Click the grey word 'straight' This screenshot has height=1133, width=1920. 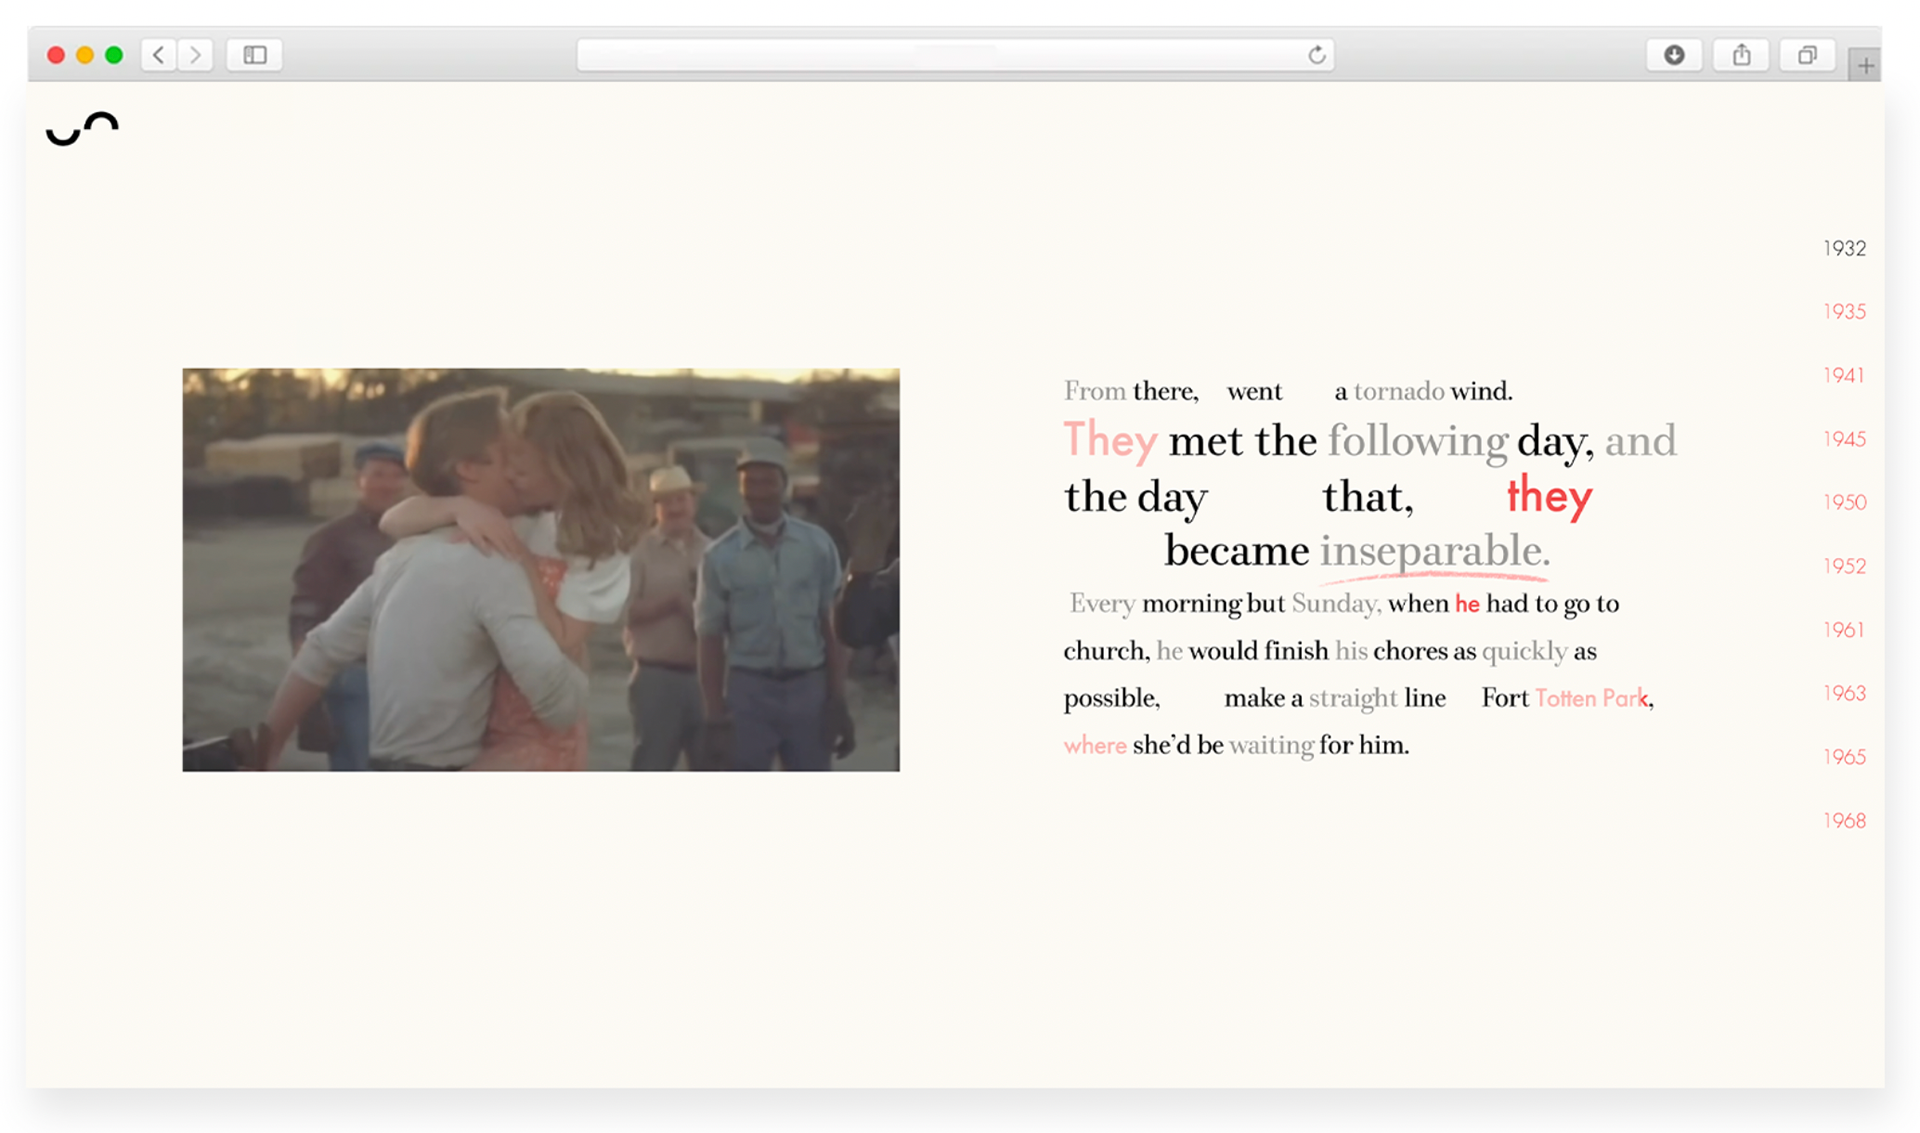click(x=1353, y=698)
